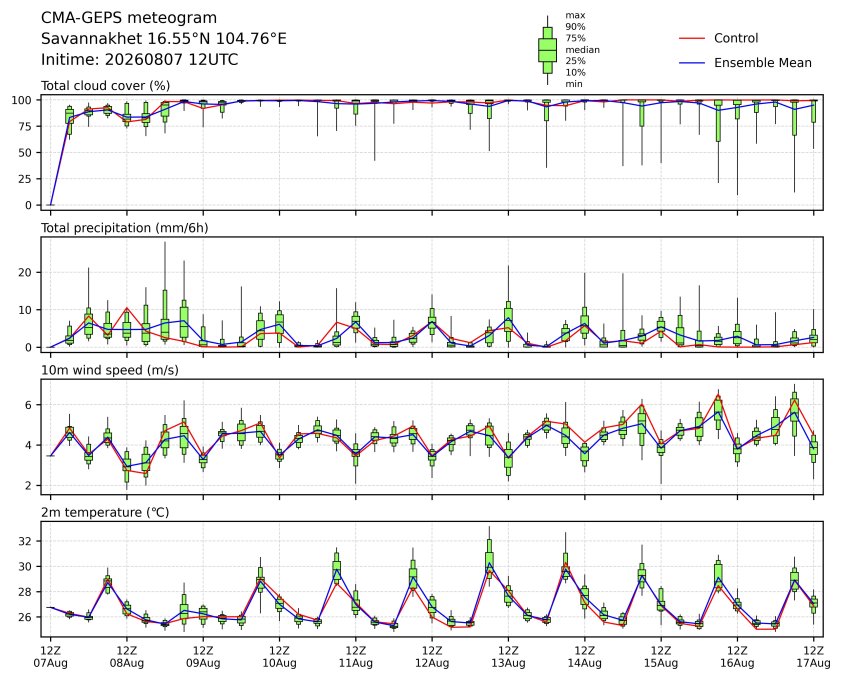The width and height of the screenshot is (842, 680).
Task: Click the '28' tick on temperature axis
Action: tap(25, 591)
